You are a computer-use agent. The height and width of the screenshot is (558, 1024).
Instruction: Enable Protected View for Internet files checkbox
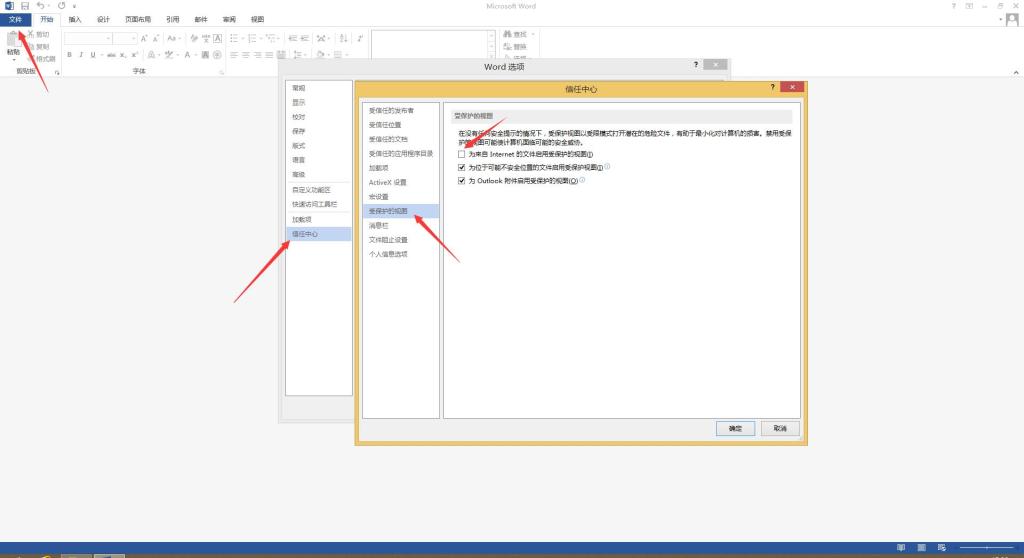(x=461, y=154)
